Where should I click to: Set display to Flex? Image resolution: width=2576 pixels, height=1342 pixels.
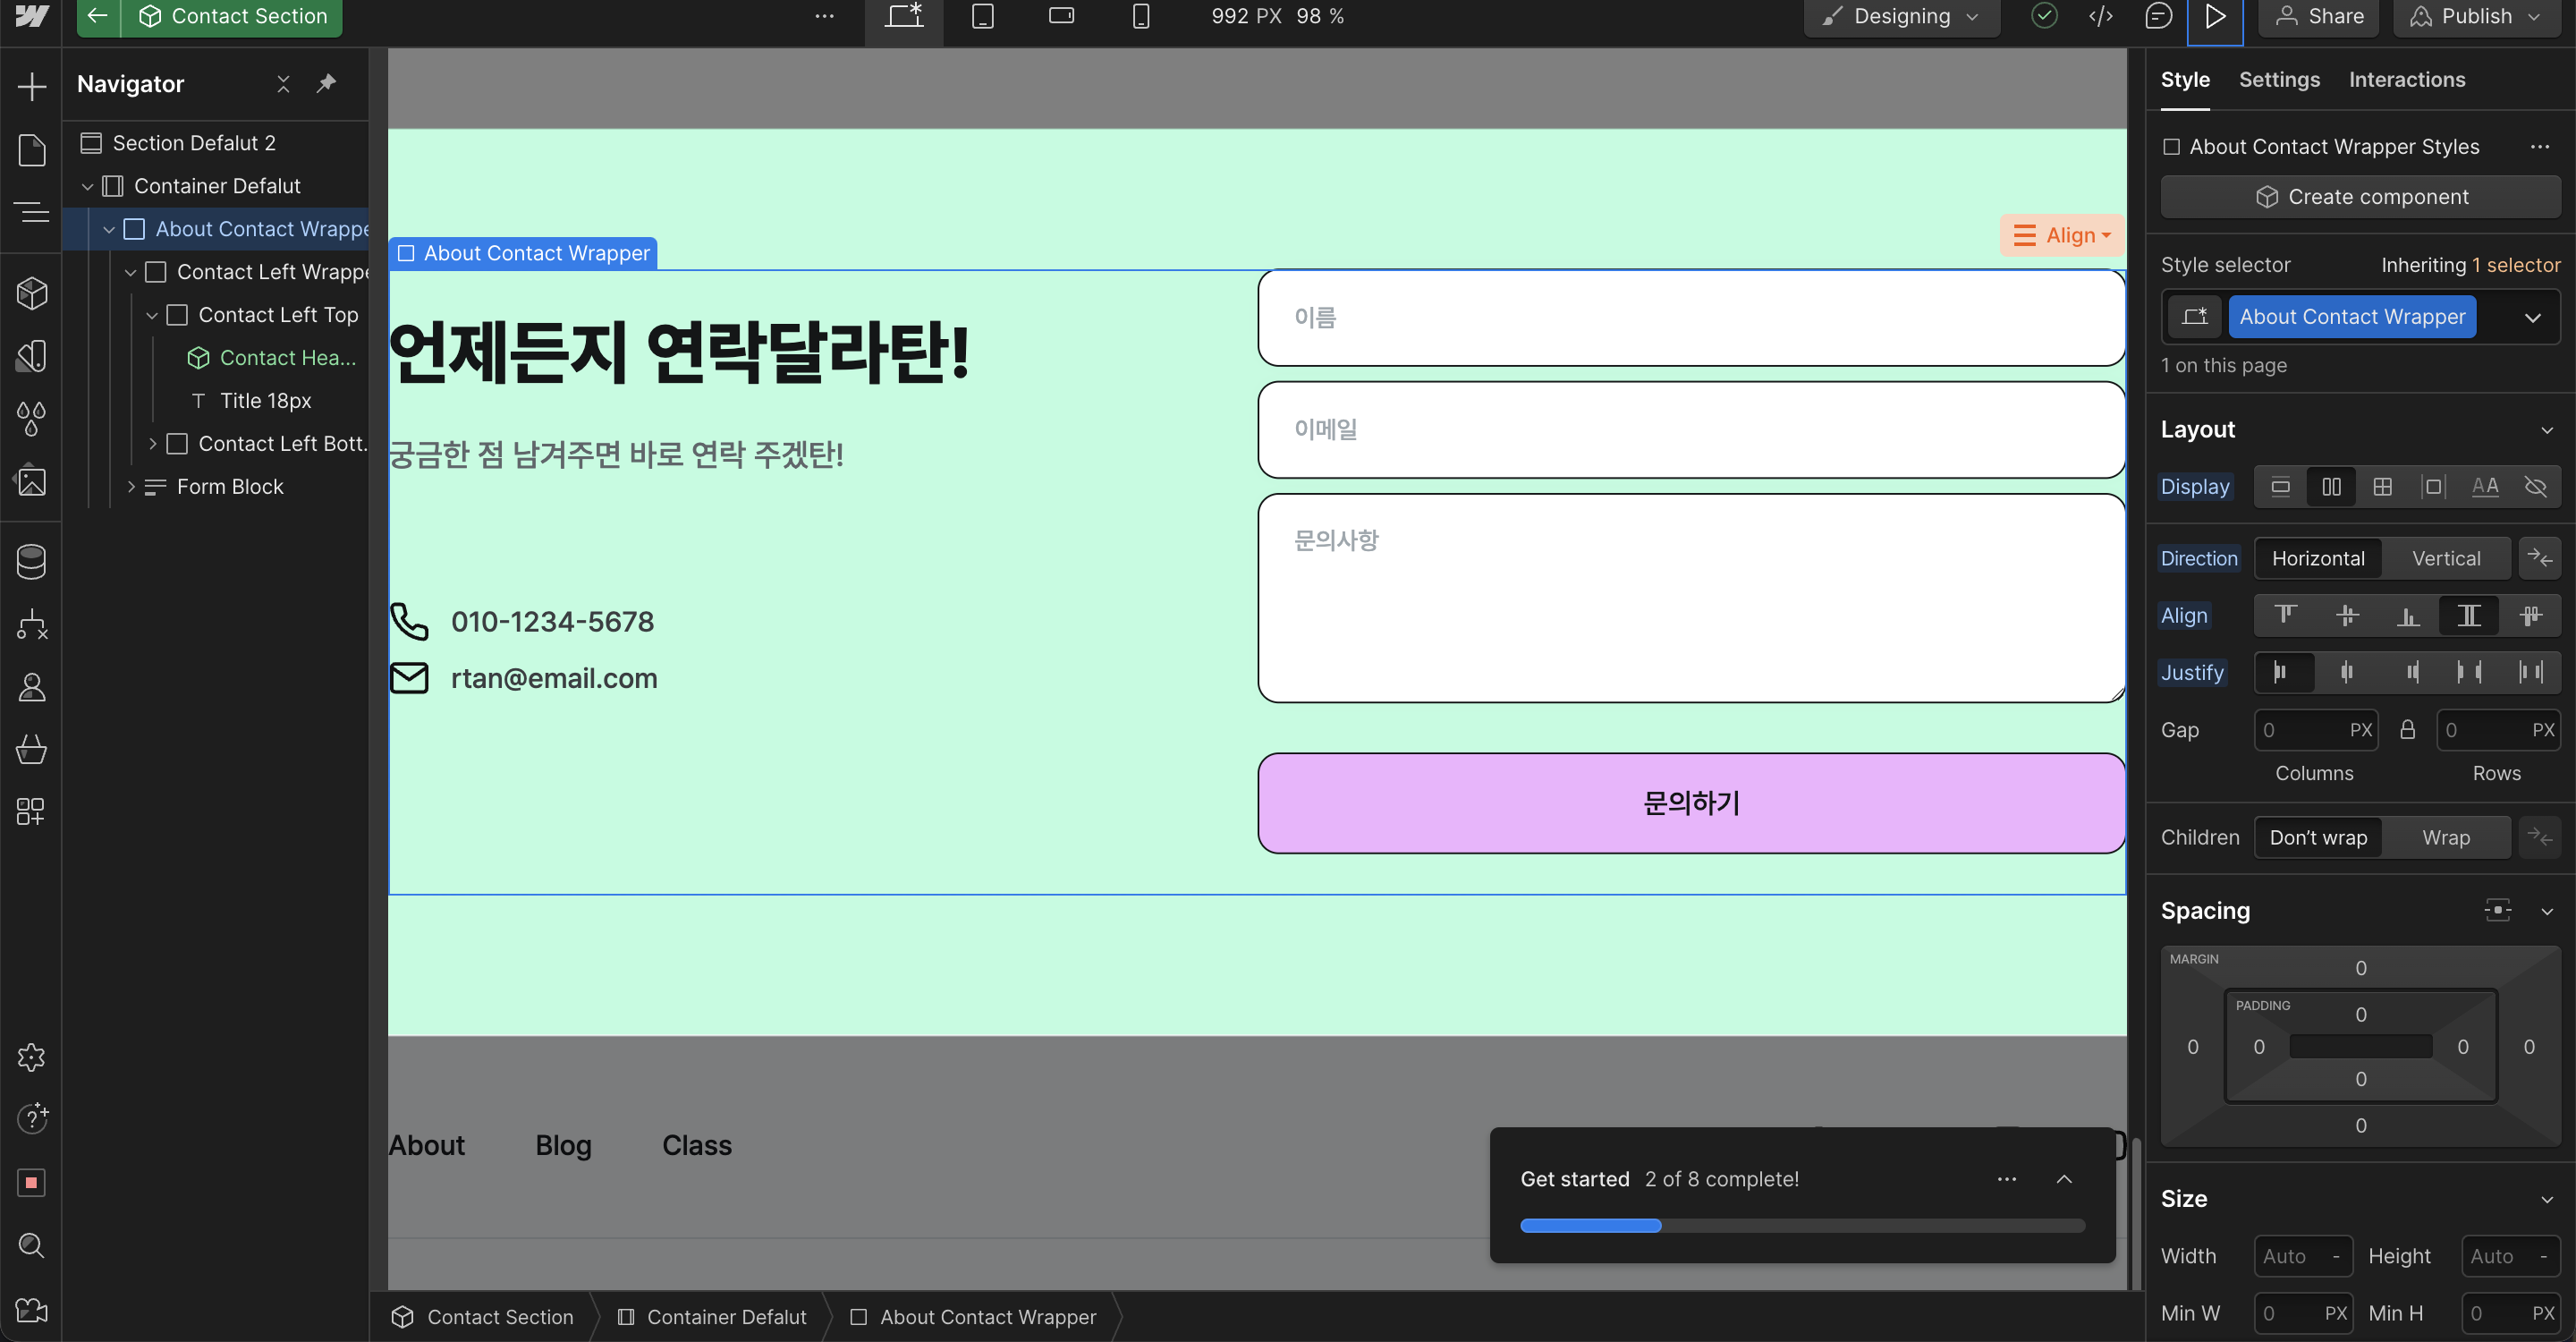(2331, 487)
